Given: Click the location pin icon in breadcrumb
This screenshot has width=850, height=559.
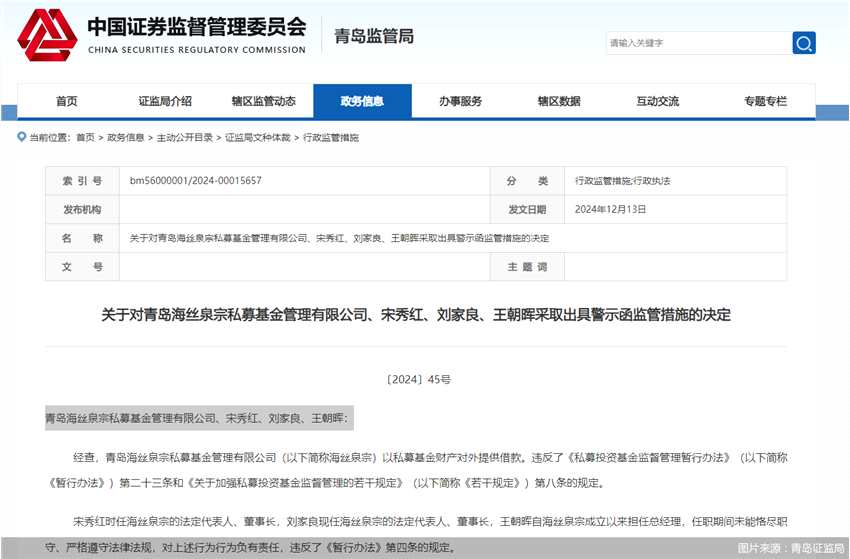Looking at the screenshot, I should [x=22, y=137].
